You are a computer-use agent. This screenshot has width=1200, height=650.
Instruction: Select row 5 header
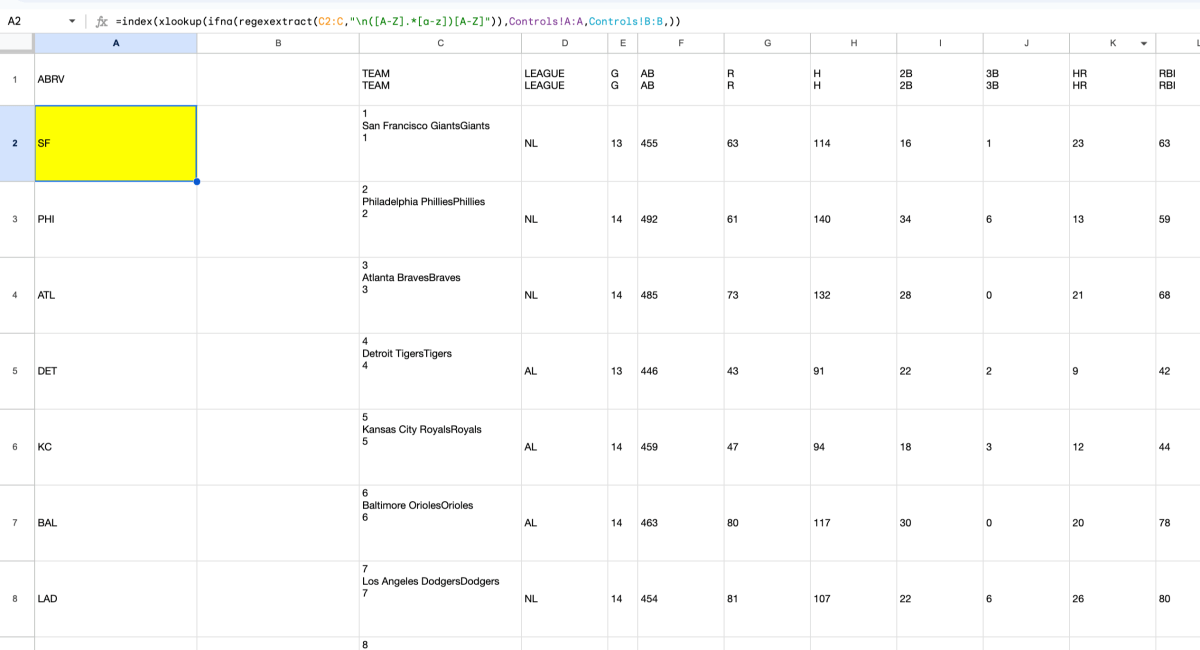click(17, 371)
